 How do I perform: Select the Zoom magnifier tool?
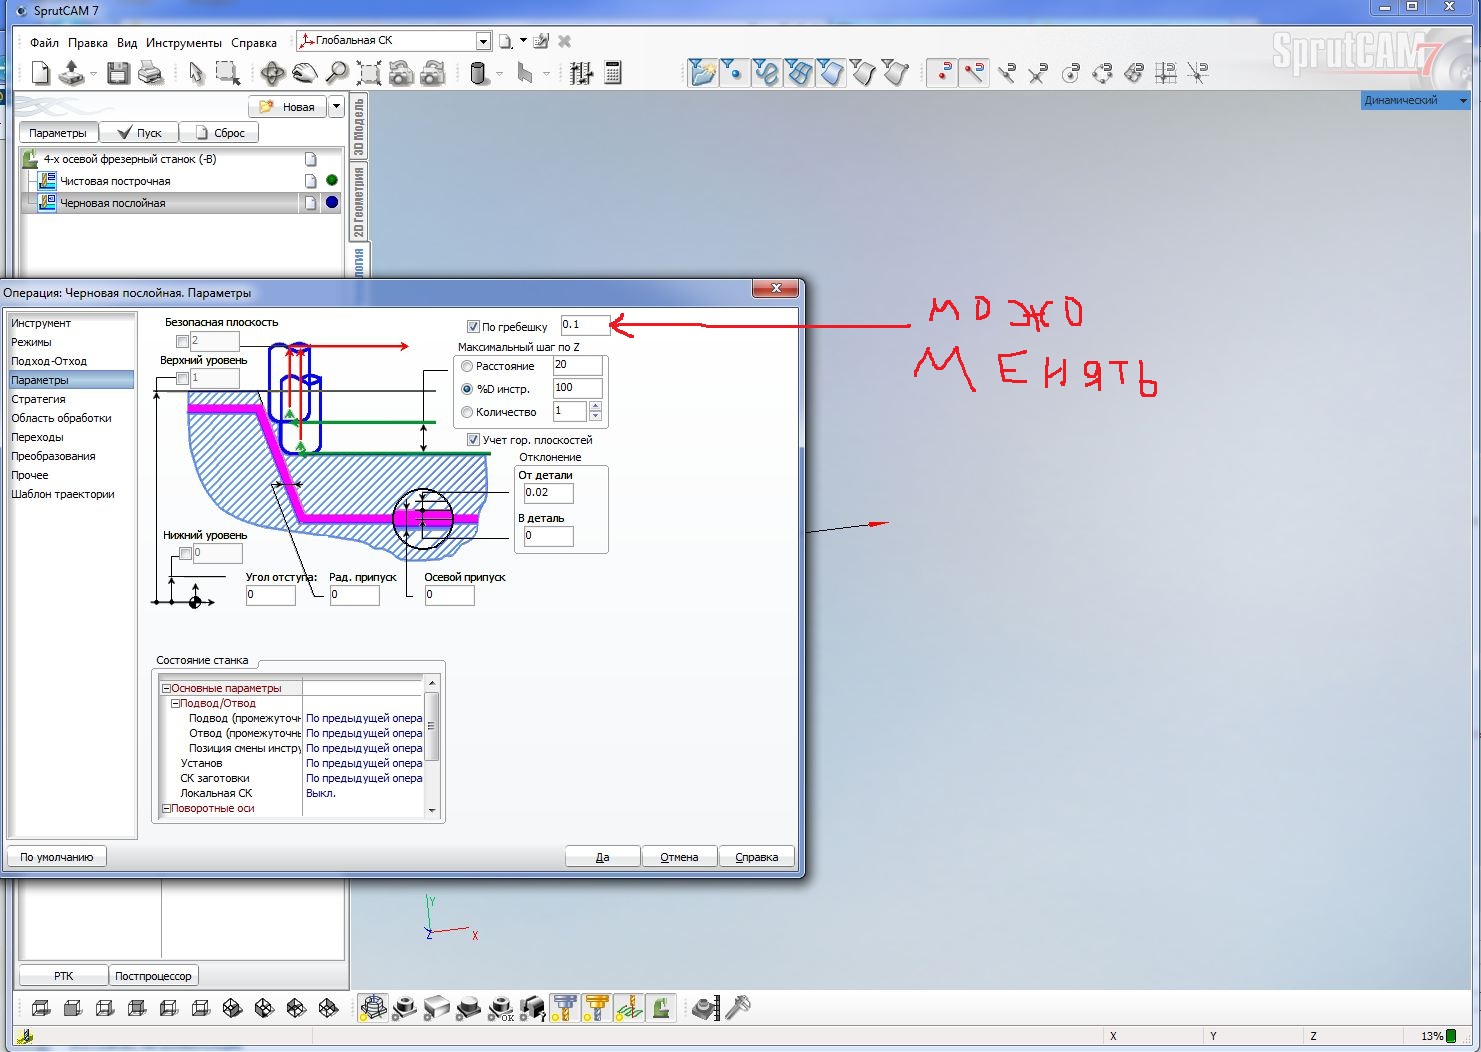point(337,73)
